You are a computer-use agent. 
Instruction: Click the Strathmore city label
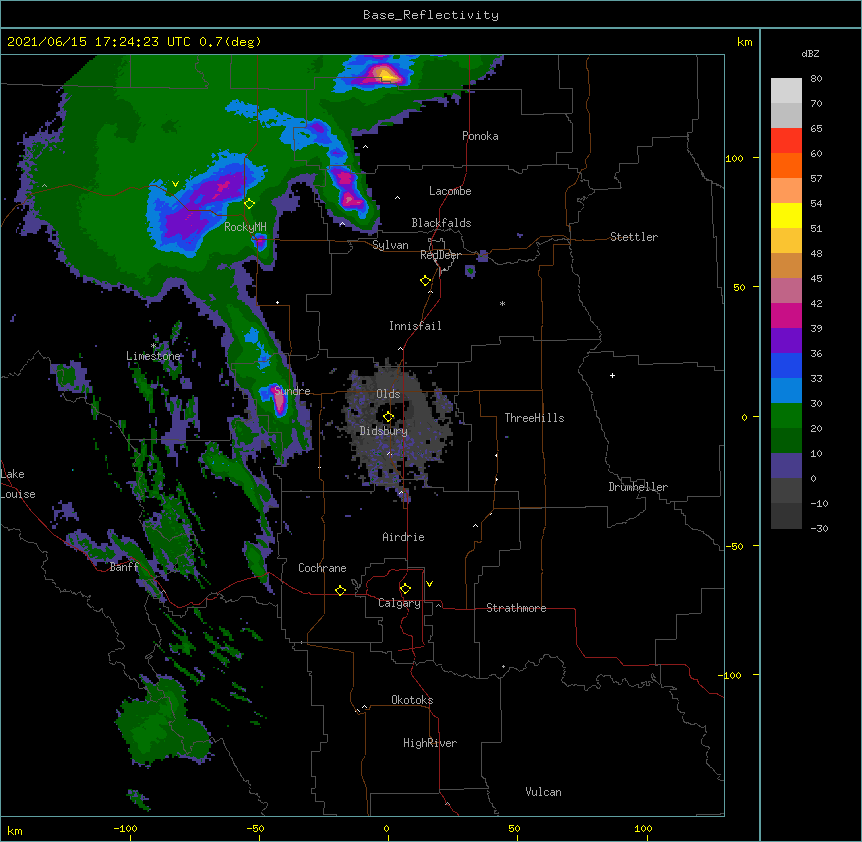(516, 608)
